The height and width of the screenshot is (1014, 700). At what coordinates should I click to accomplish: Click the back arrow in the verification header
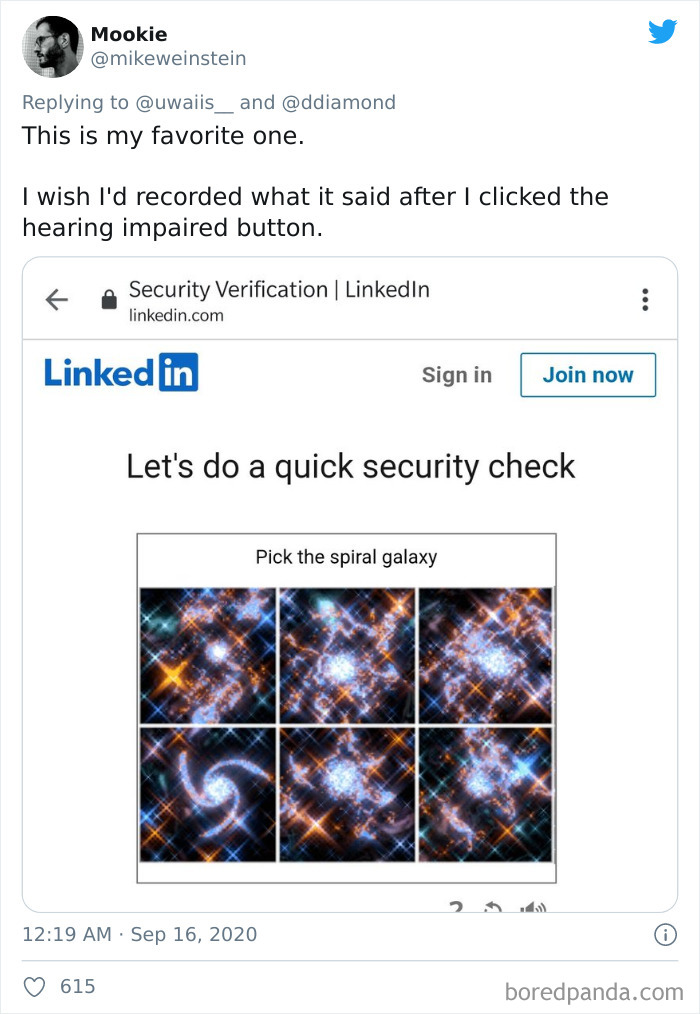(57, 298)
